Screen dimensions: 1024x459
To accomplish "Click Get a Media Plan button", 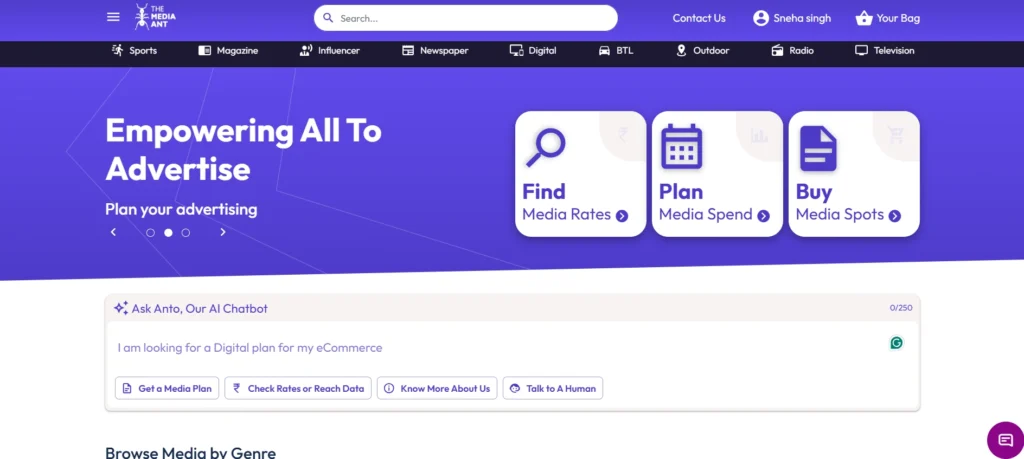I will point(167,388).
